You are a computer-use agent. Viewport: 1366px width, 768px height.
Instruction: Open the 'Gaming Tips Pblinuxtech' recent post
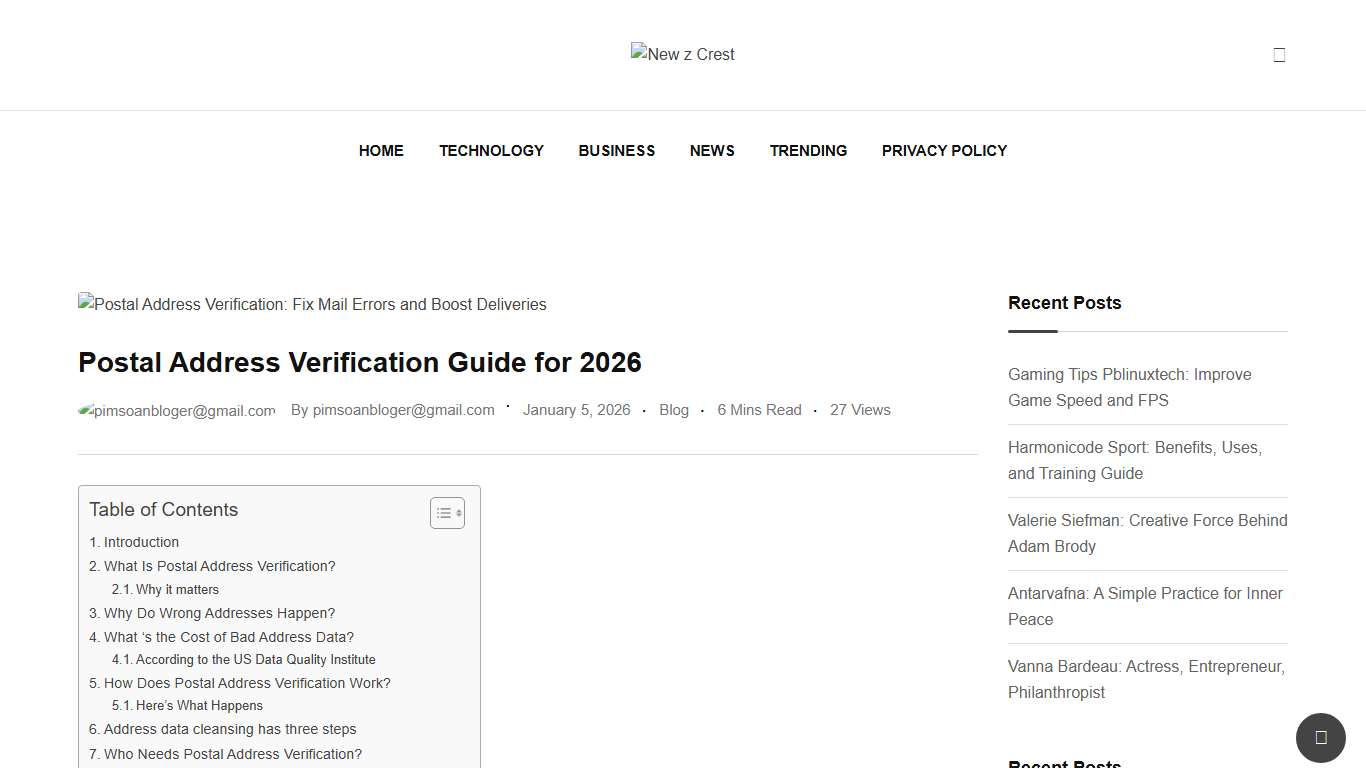1129,387
